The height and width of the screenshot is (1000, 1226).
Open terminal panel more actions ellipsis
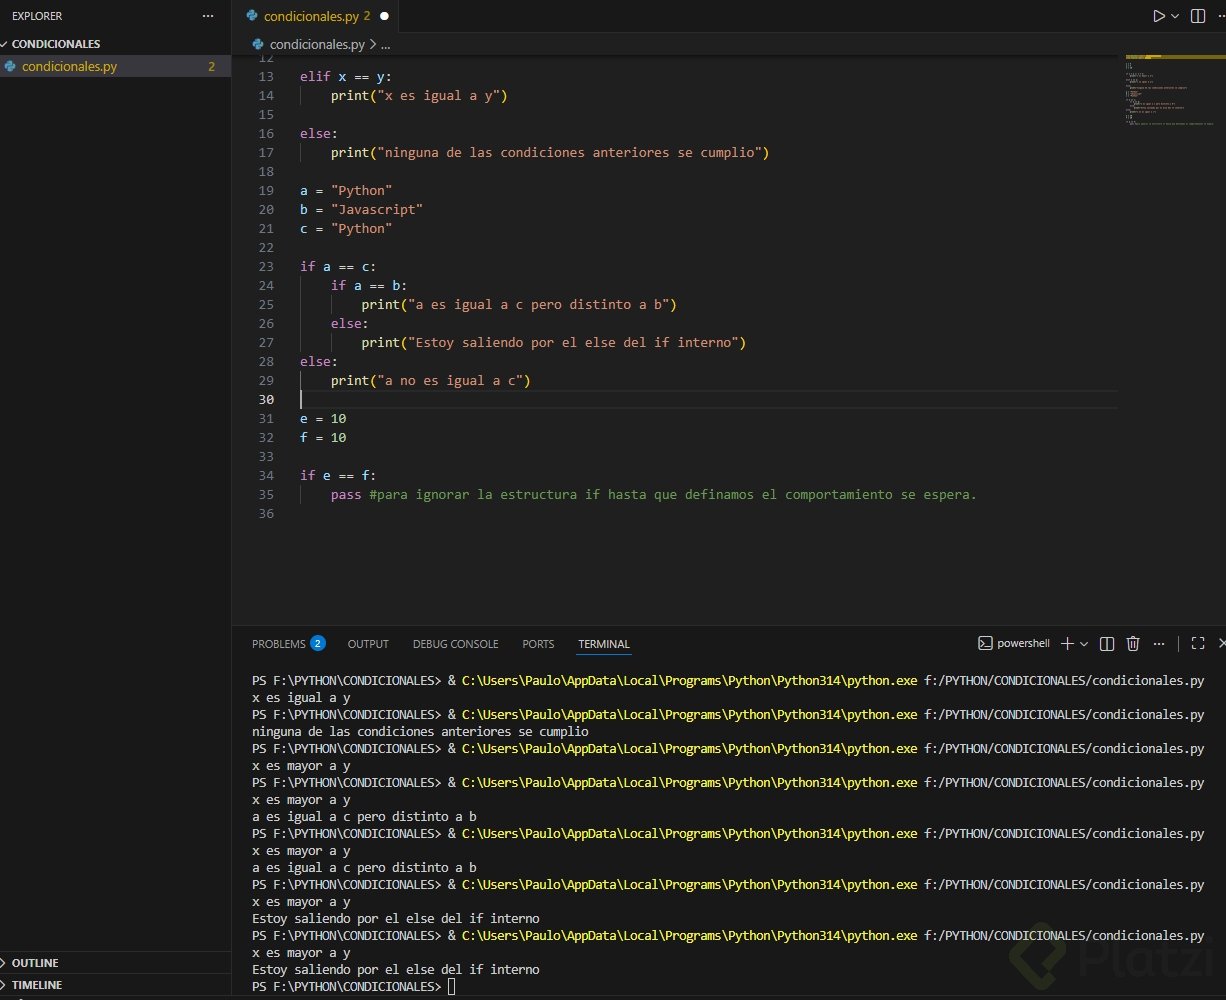click(x=1159, y=644)
